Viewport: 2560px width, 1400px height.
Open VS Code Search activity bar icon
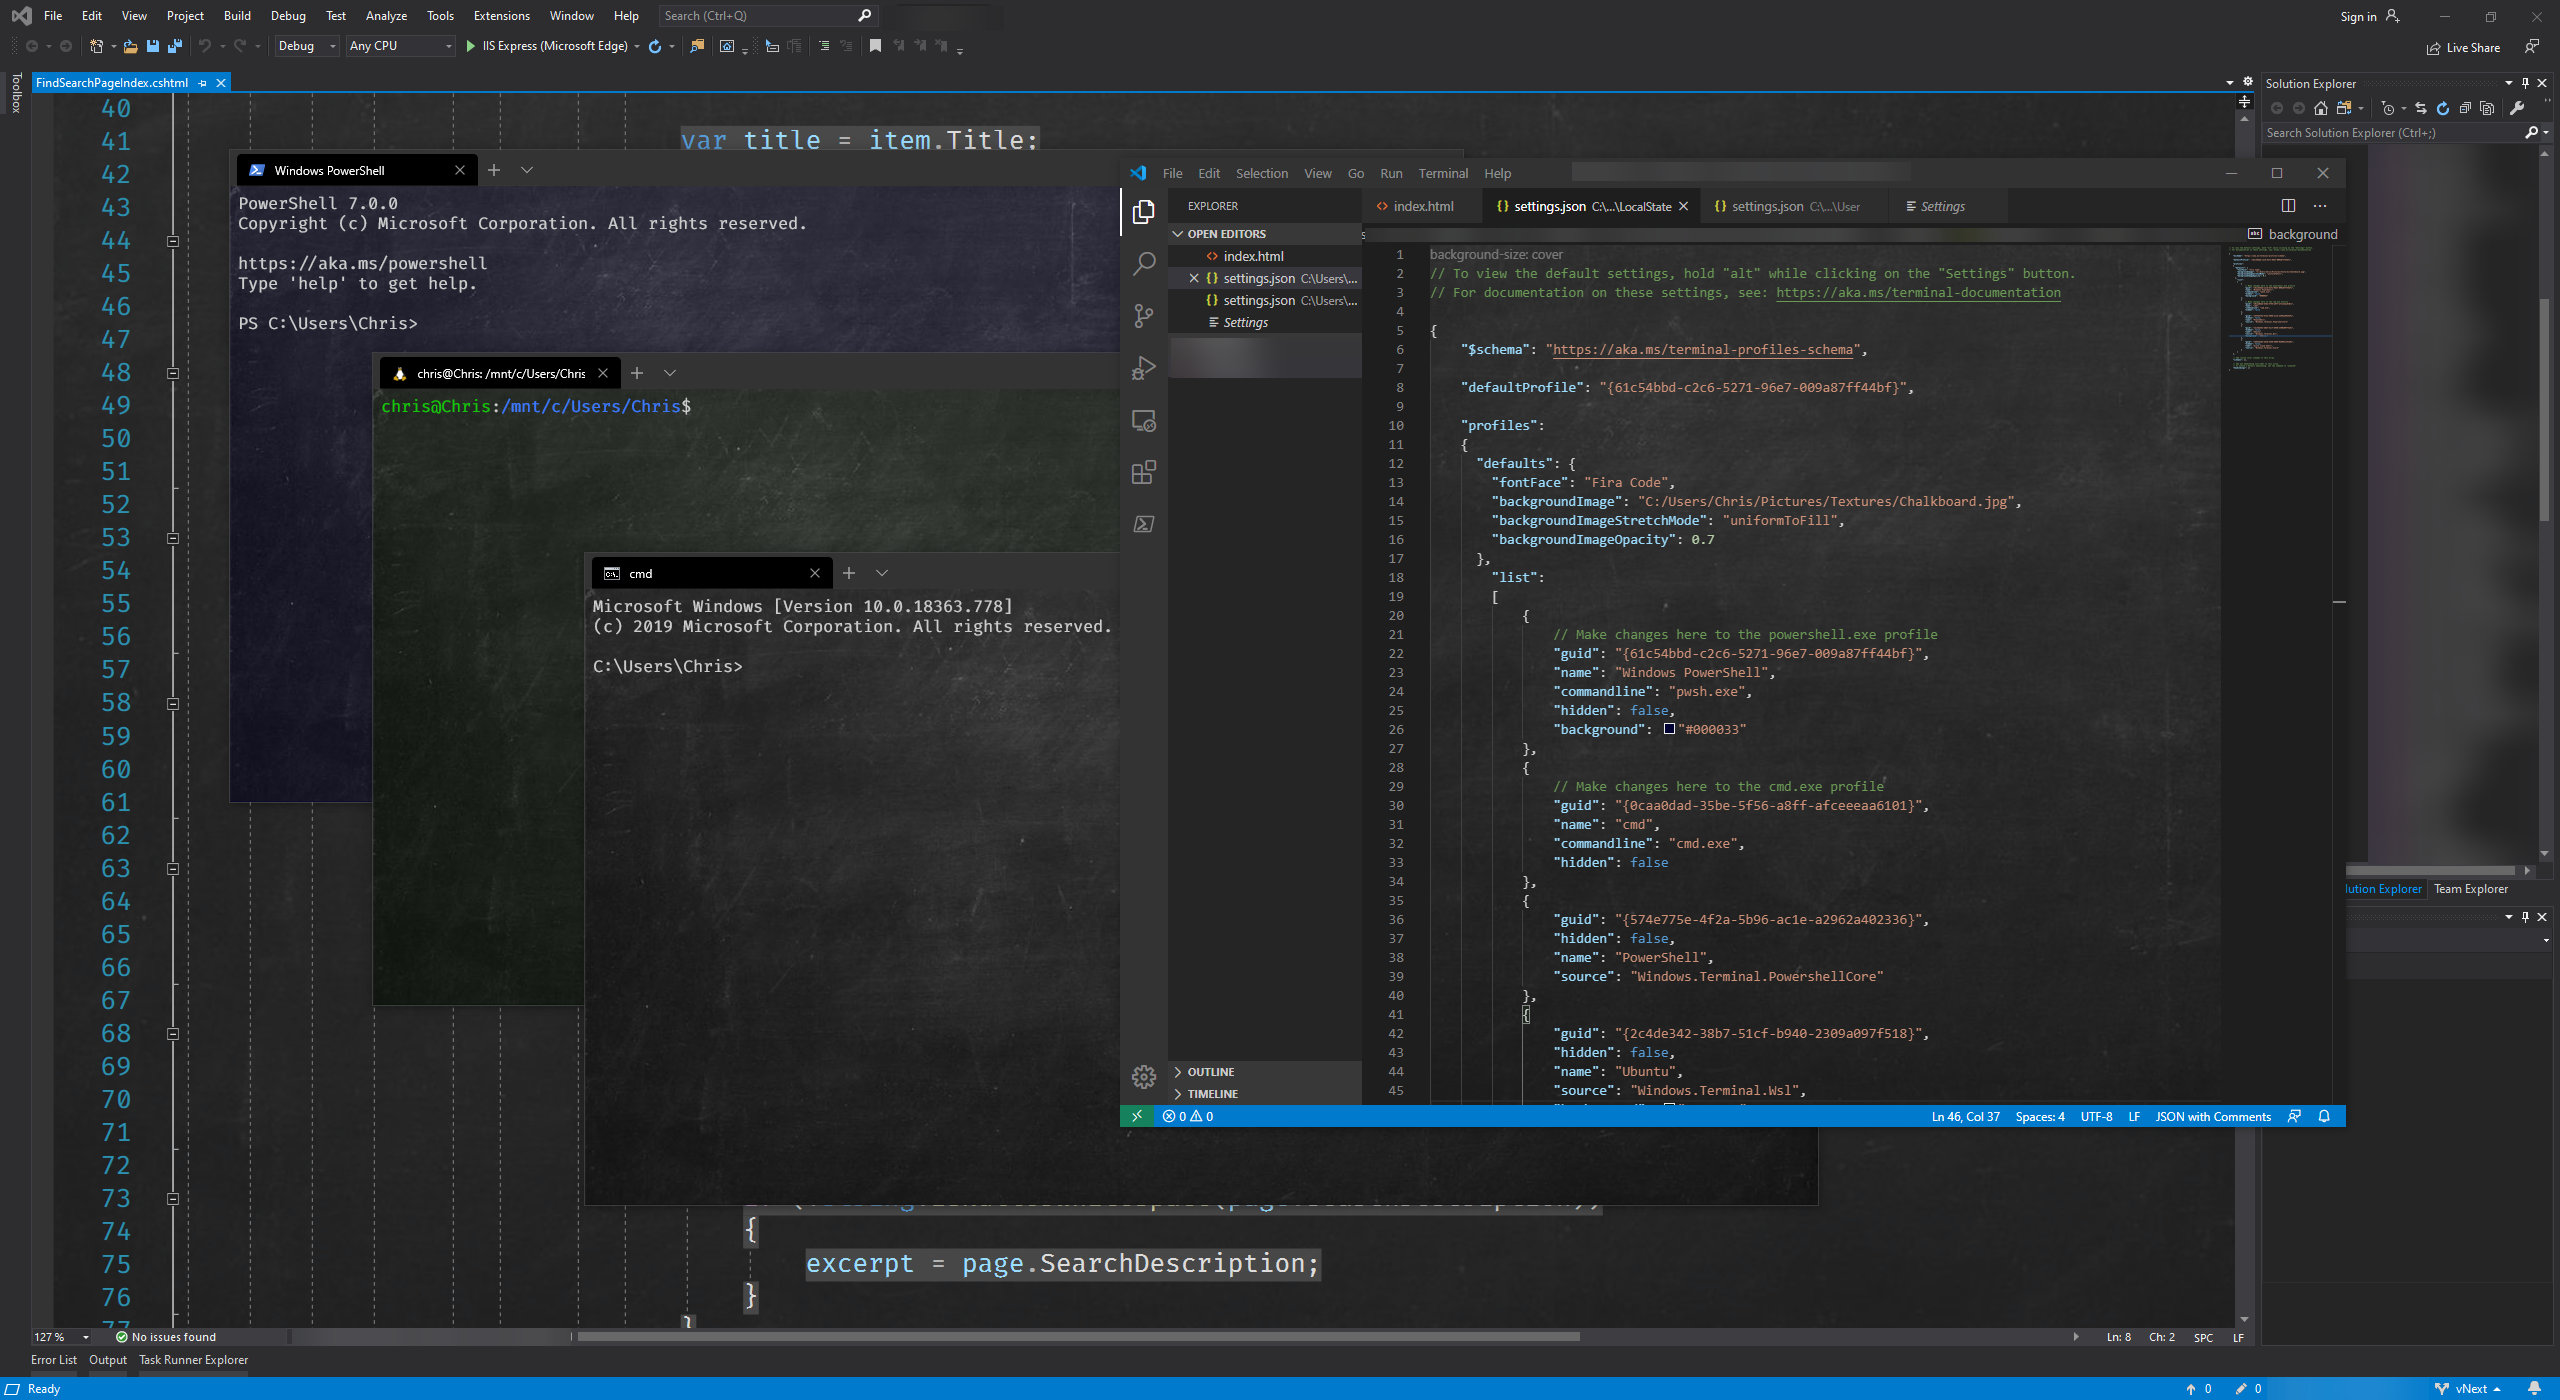coord(1144,264)
